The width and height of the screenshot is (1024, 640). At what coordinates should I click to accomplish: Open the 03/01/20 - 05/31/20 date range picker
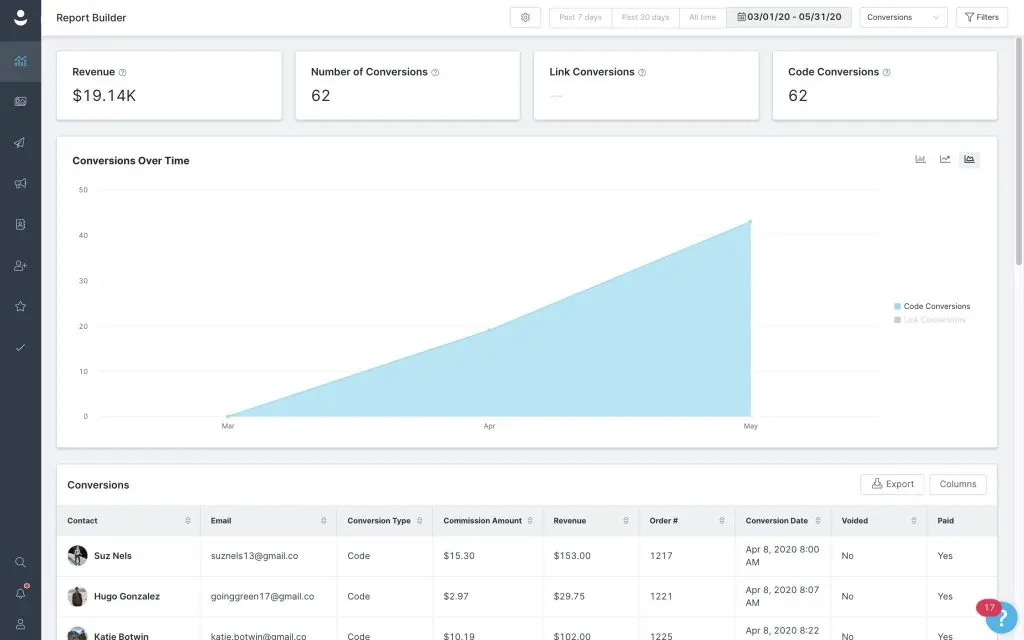coord(788,17)
